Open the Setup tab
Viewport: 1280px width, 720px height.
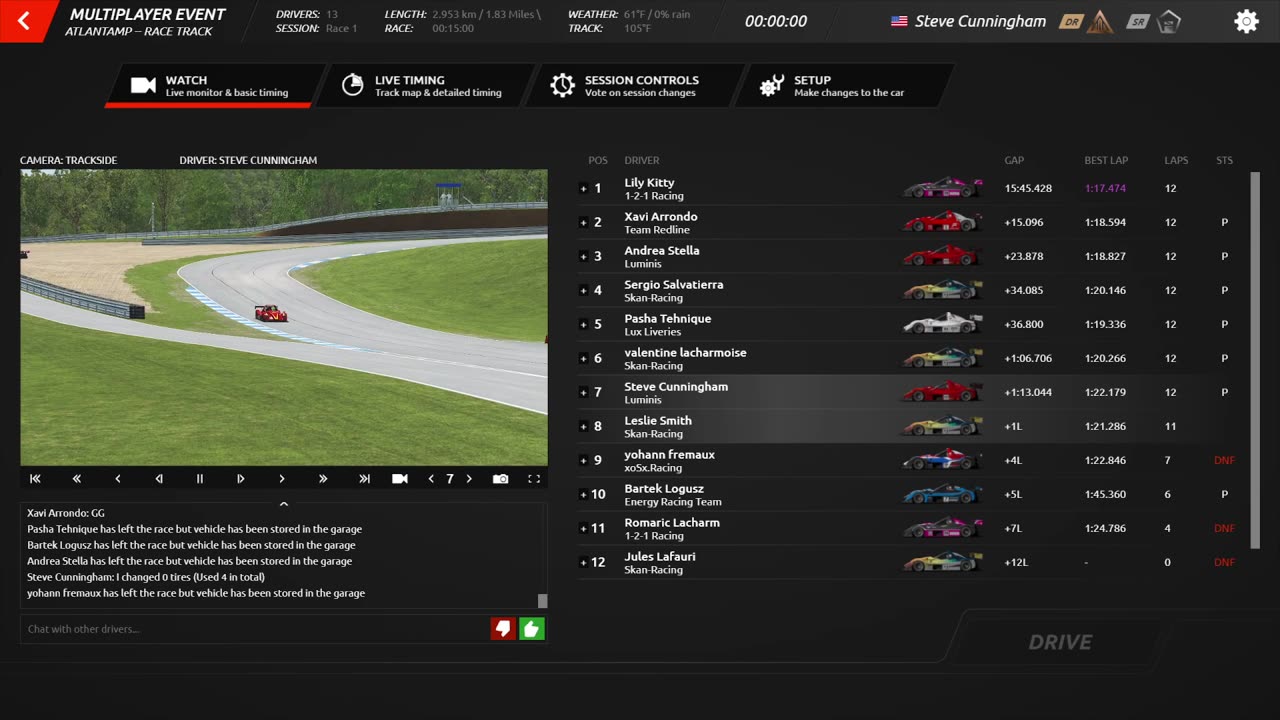point(843,86)
